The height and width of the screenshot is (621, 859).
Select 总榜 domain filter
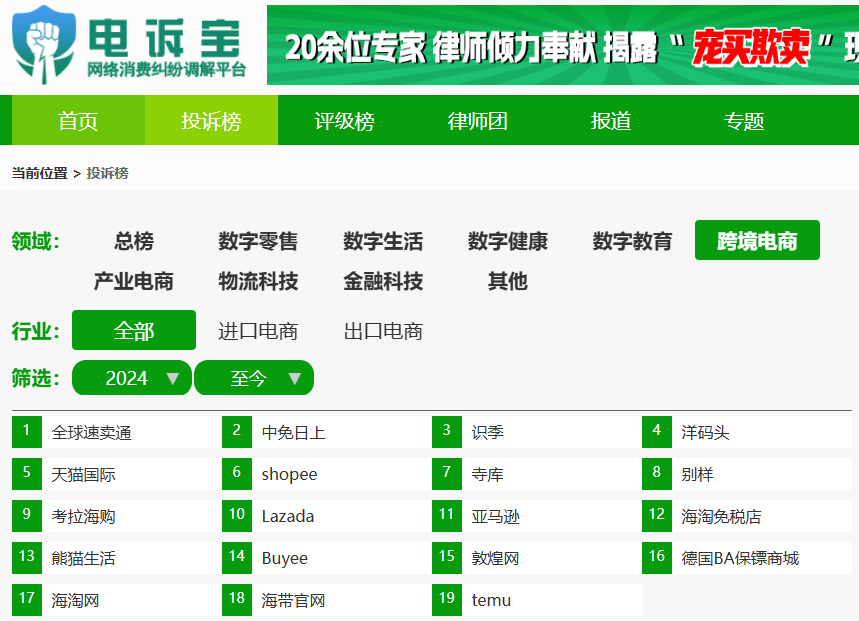[134, 241]
